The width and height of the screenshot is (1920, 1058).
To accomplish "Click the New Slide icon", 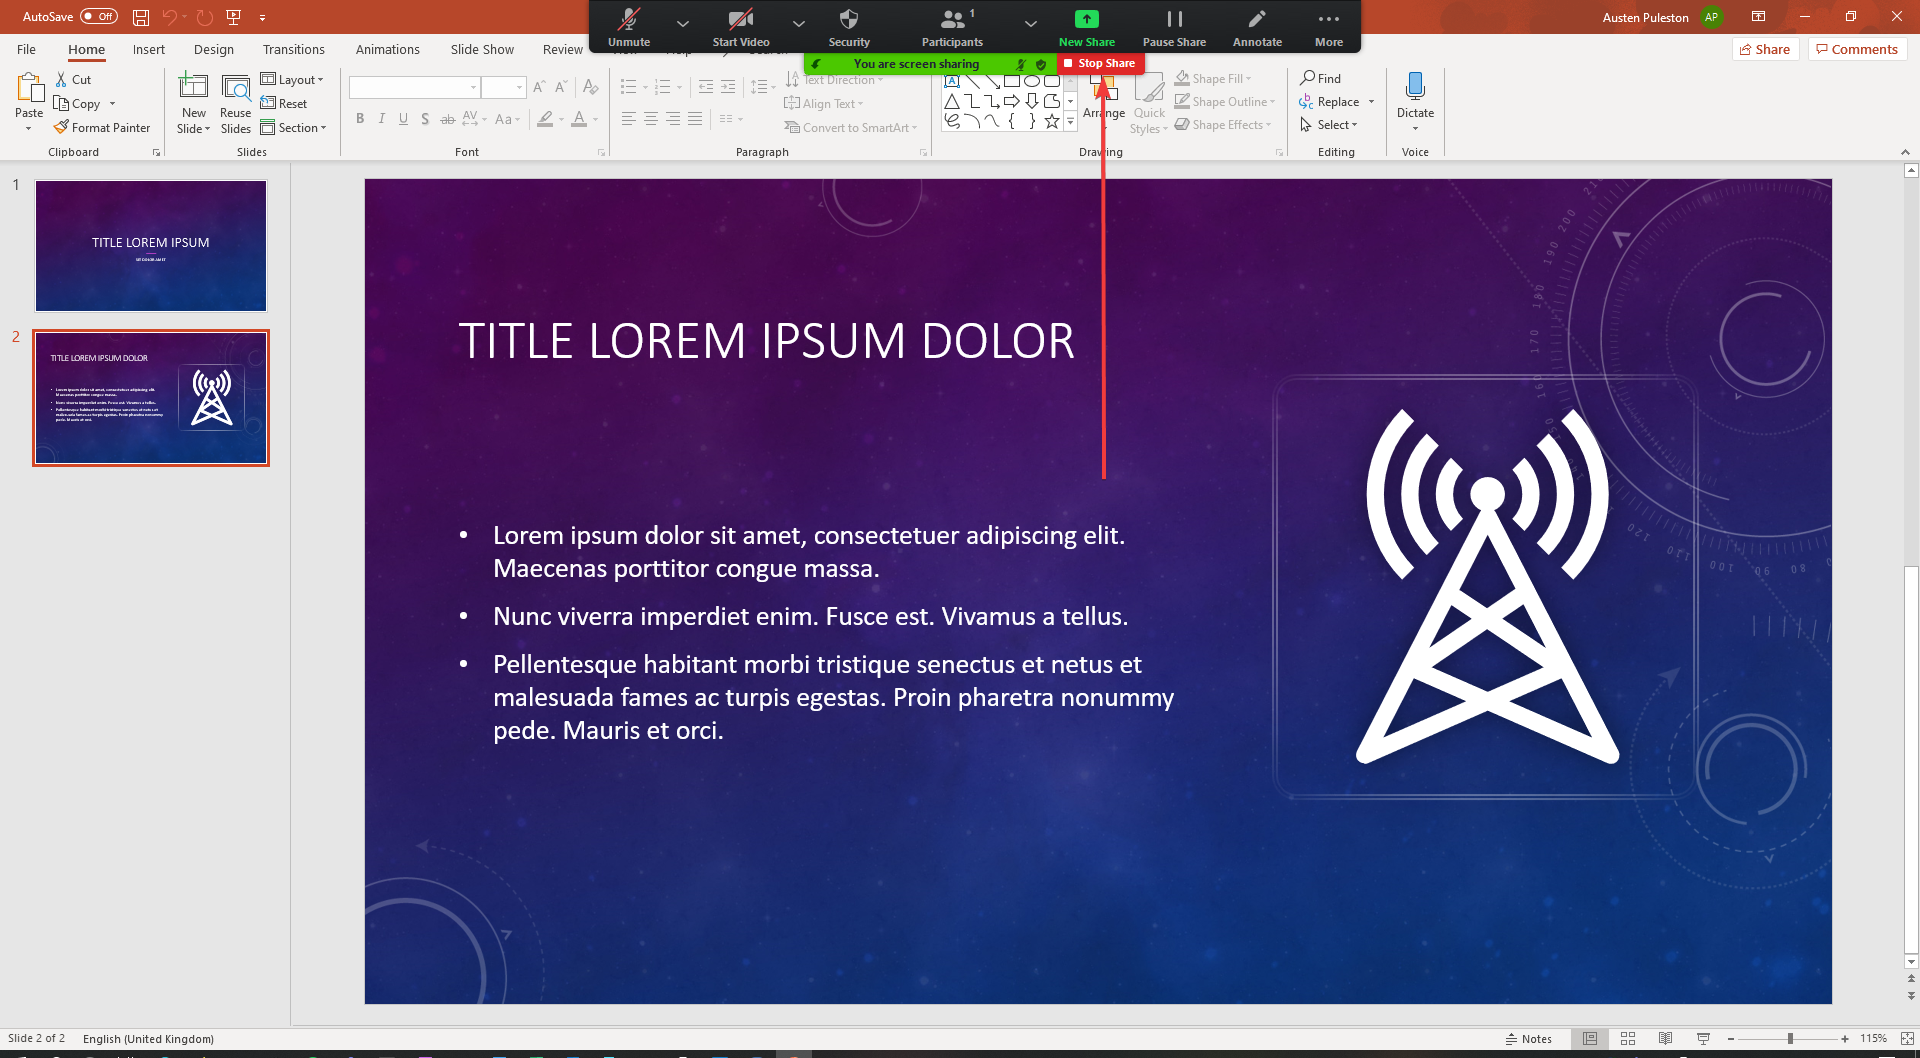I will pyautogui.click(x=193, y=87).
